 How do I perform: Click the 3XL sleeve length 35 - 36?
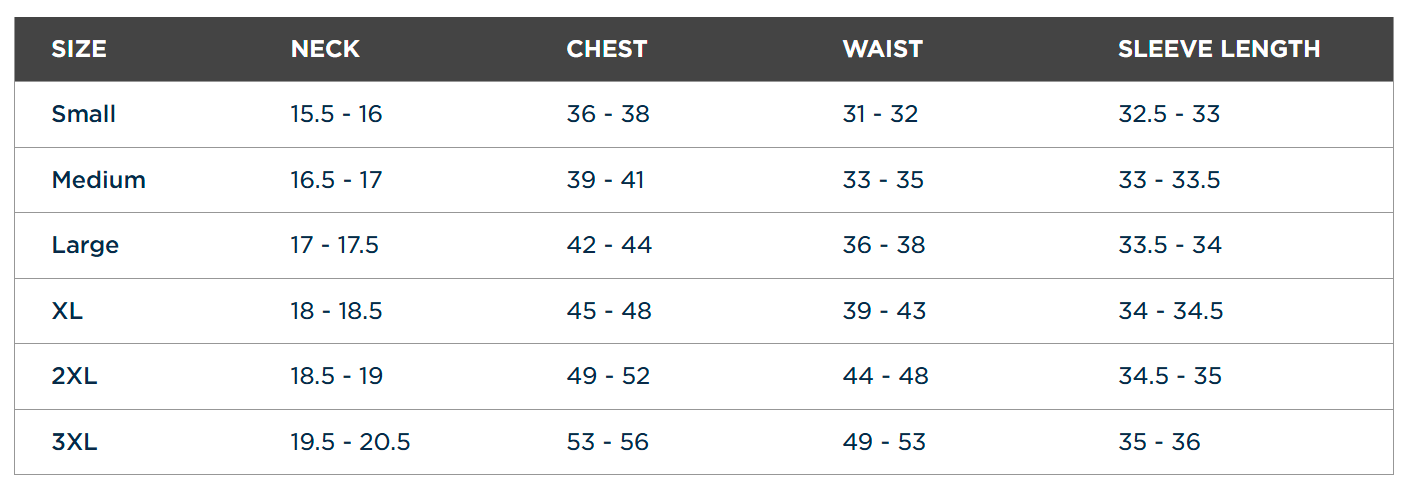[x=1159, y=442]
